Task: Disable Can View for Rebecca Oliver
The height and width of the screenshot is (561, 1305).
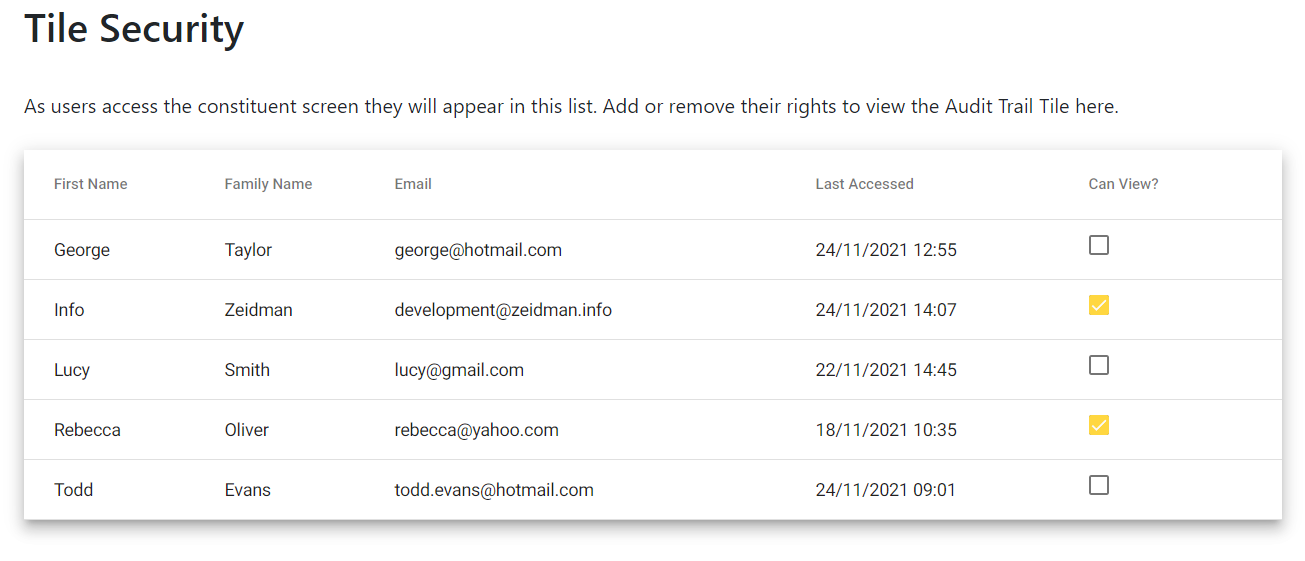Action: pyautogui.click(x=1098, y=425)
